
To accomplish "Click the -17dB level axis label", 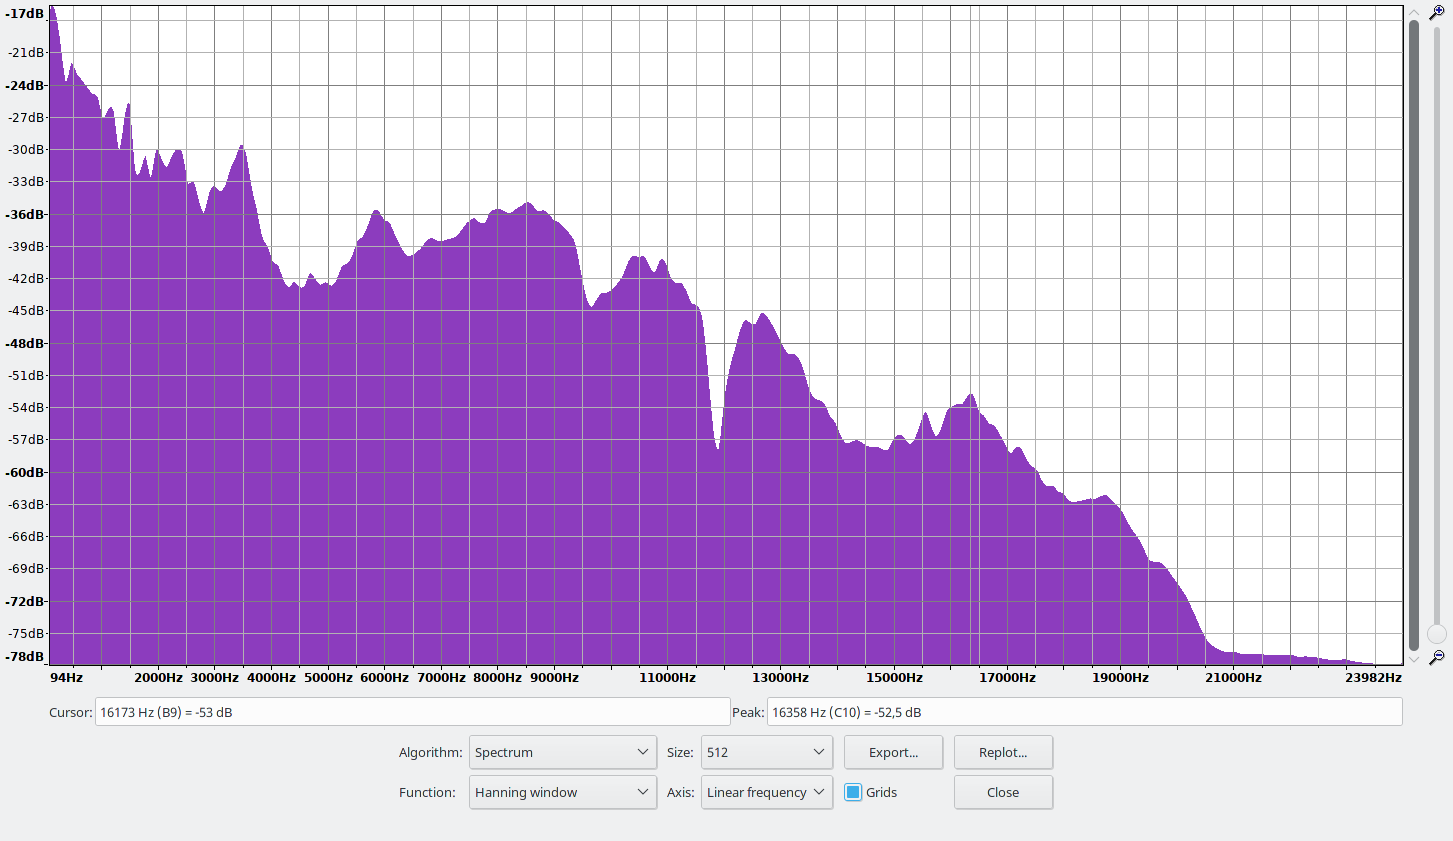I will 25,14.
